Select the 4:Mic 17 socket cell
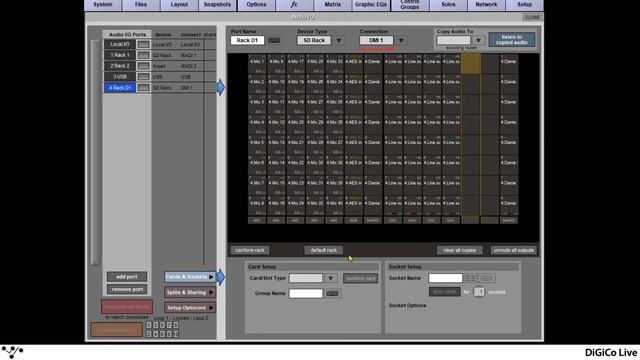The width and height of the screenshot is (640, 360). (x=296, y=64)
